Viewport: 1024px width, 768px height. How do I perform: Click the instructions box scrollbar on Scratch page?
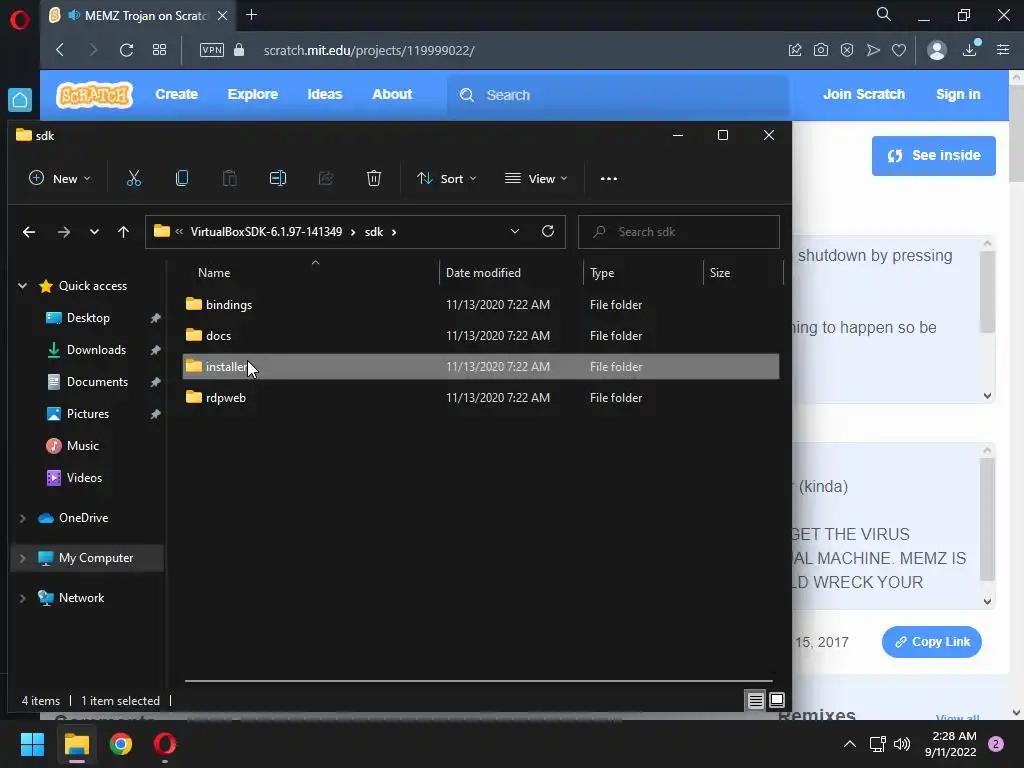pos(987,293)
